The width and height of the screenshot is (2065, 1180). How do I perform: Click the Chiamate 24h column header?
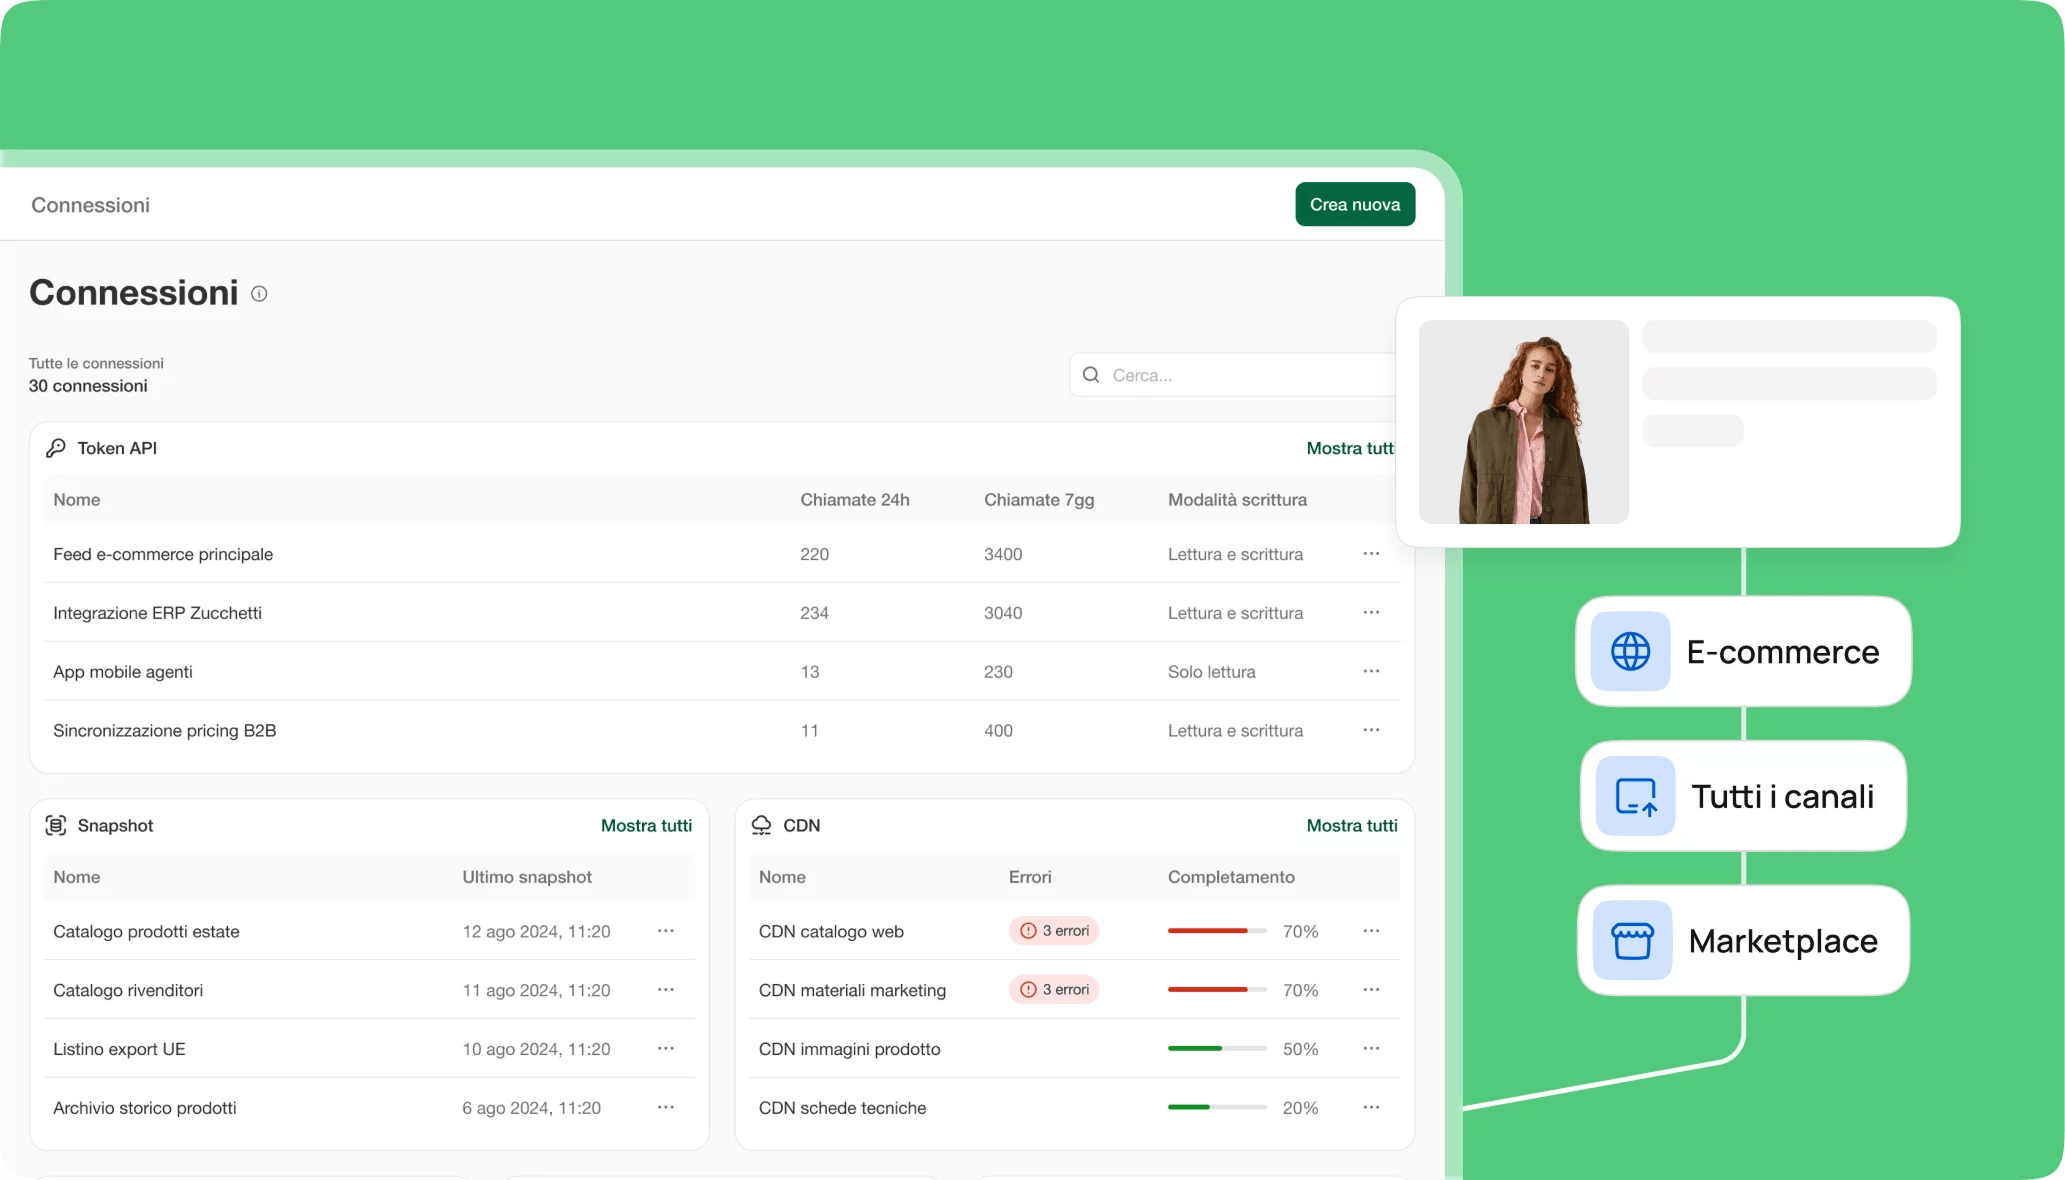click(855, 500)
